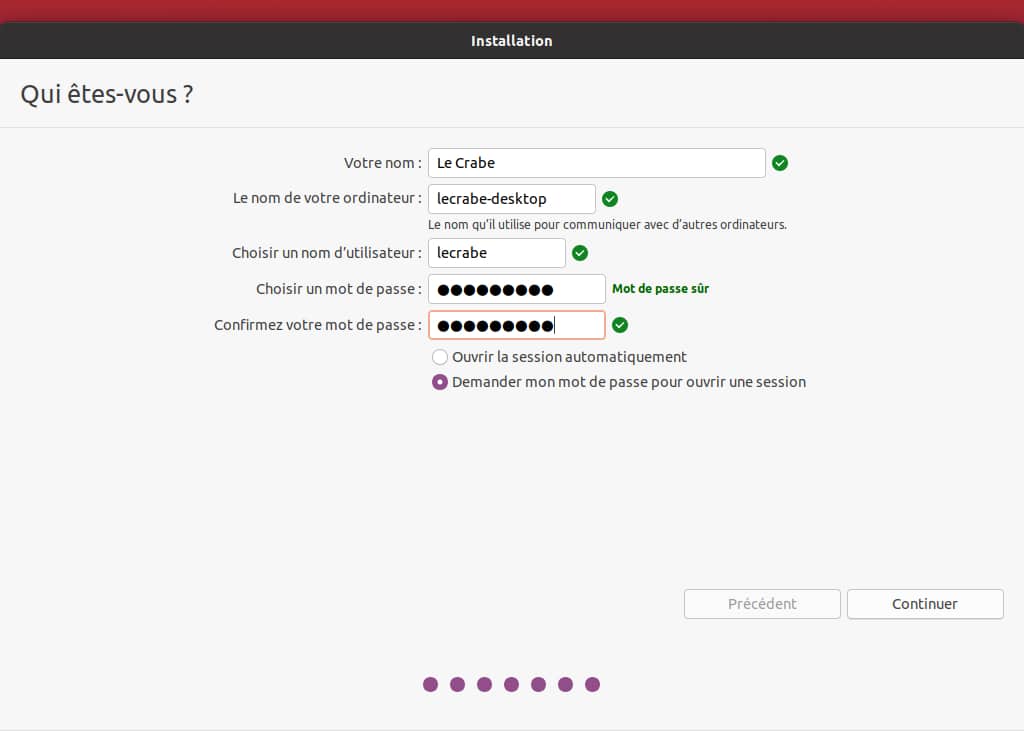Select 'Ouvrir la session automatiquement' option
This screenshot has height=731, width=1024.
[x=440, y=357]
